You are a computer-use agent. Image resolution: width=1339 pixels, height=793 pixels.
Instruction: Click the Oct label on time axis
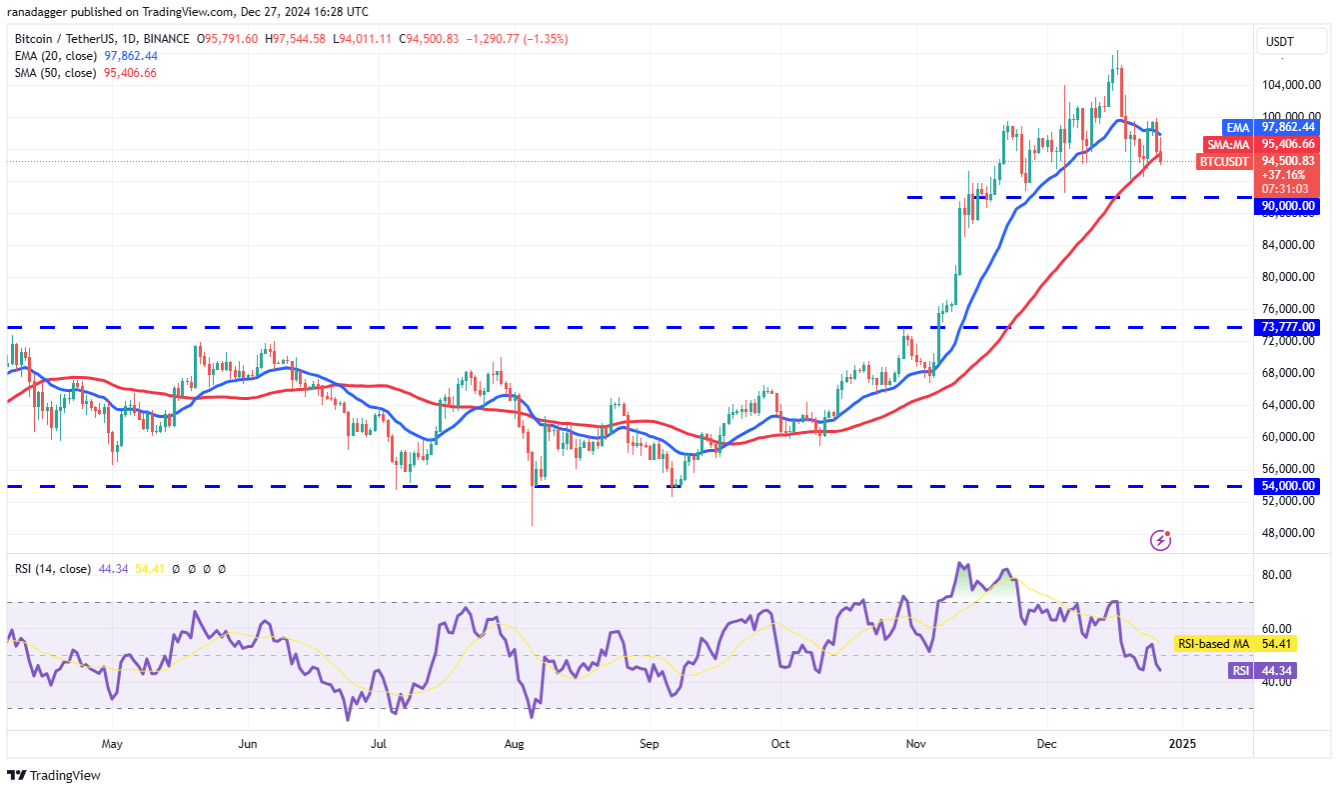pos(781,744)
